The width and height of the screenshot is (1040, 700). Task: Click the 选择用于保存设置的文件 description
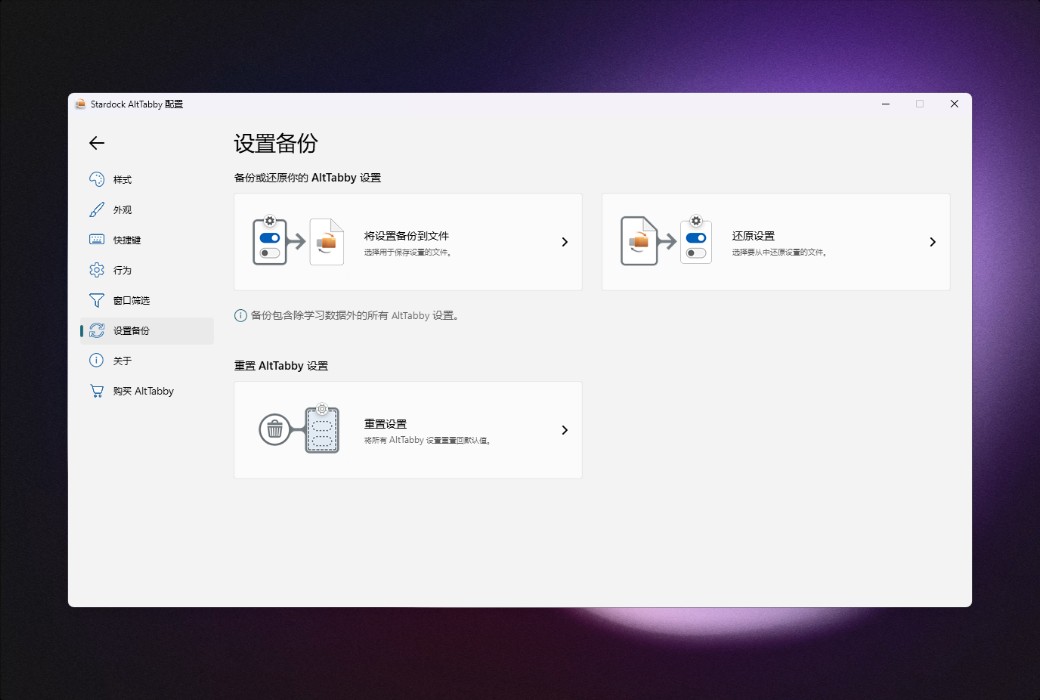pos(408,252)
